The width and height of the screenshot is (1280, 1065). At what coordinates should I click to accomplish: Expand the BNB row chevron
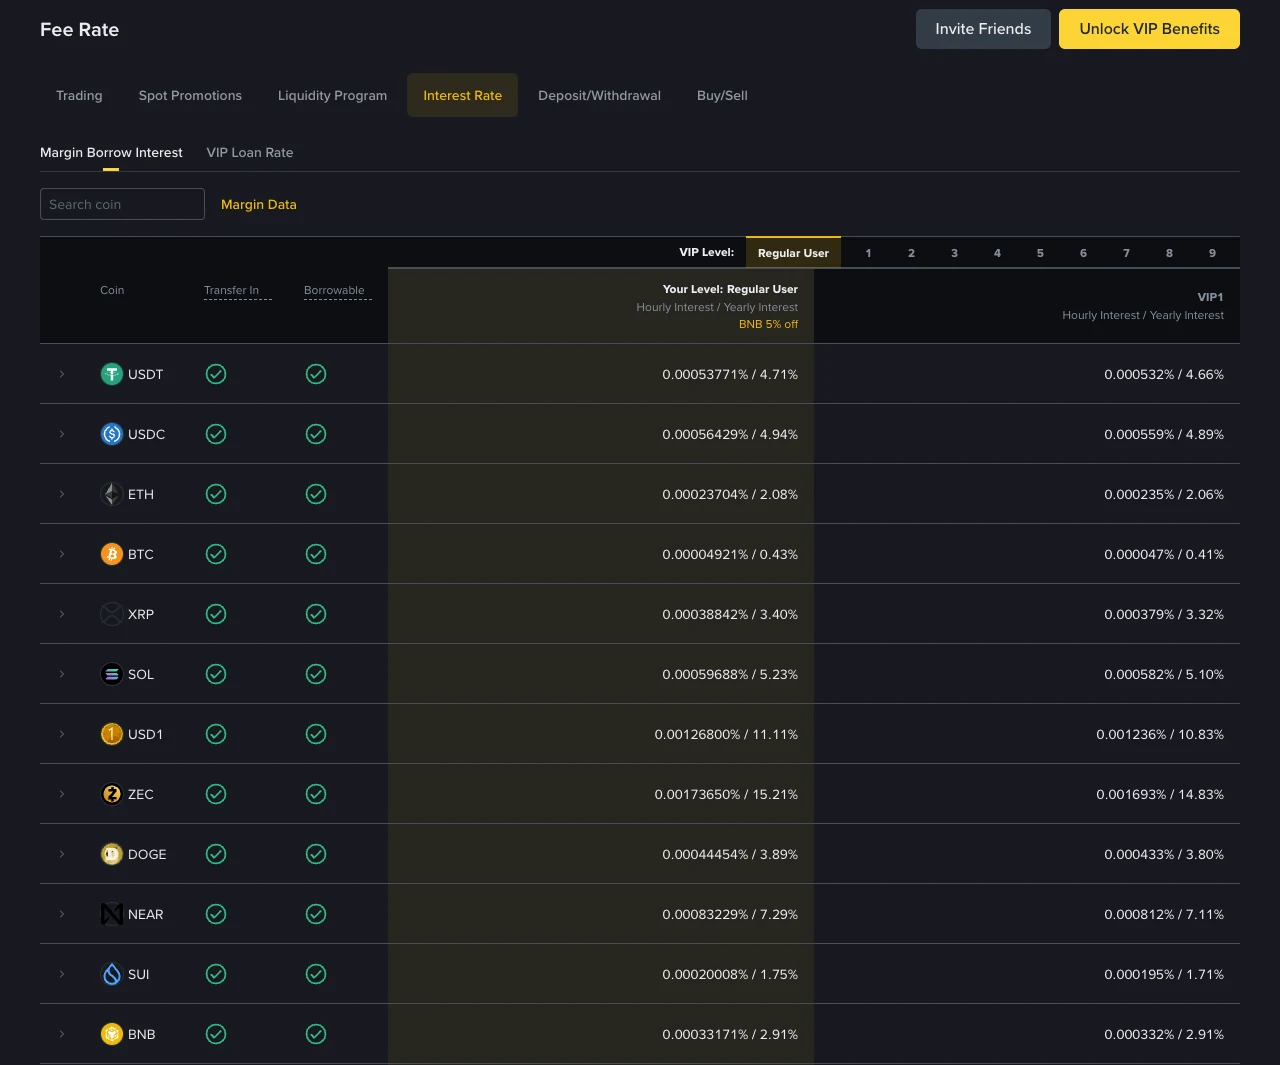coord(62,1034)
